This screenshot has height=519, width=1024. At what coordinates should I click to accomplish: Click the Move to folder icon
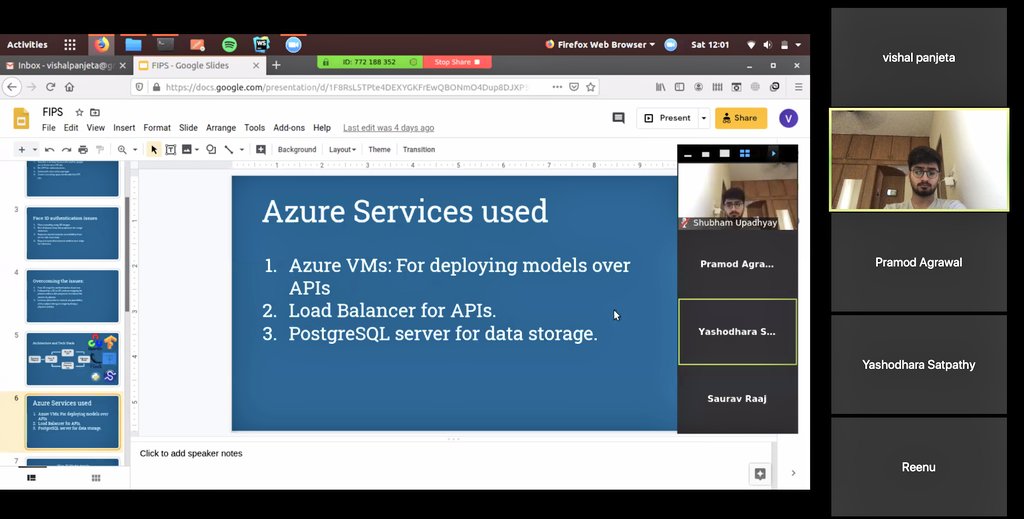95,112
